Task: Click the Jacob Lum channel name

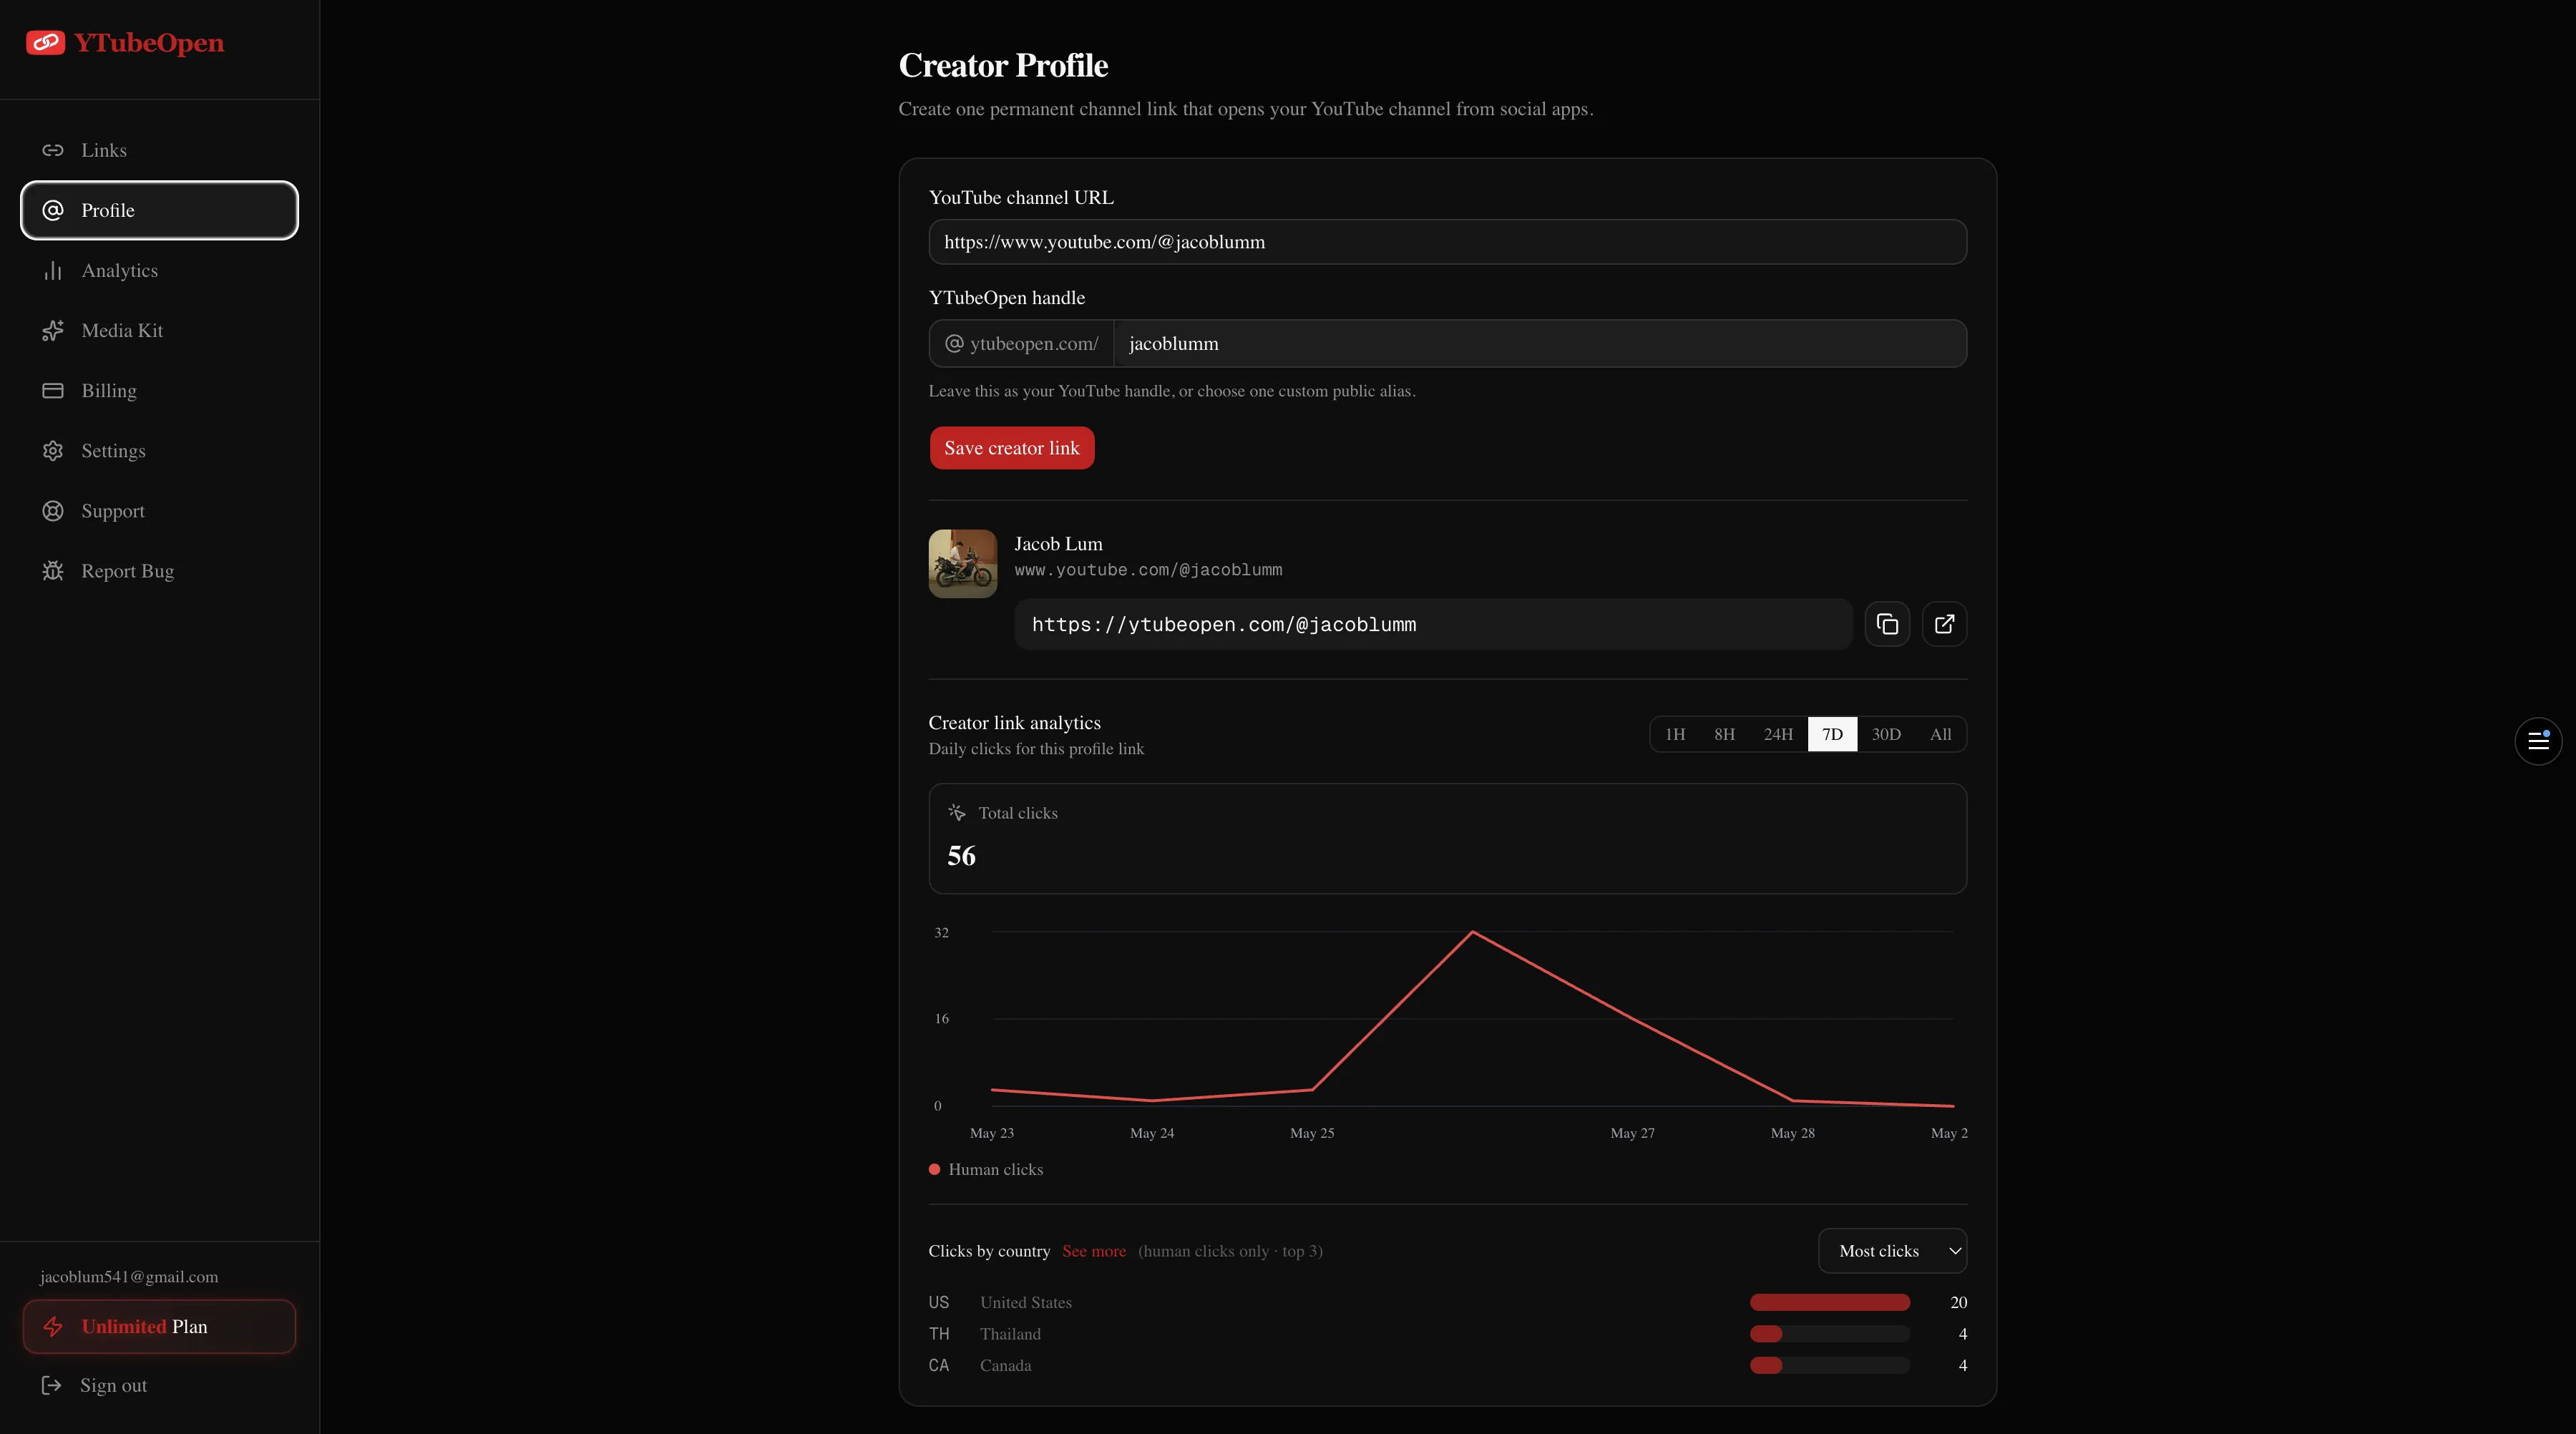Action: click(1058, 544)
